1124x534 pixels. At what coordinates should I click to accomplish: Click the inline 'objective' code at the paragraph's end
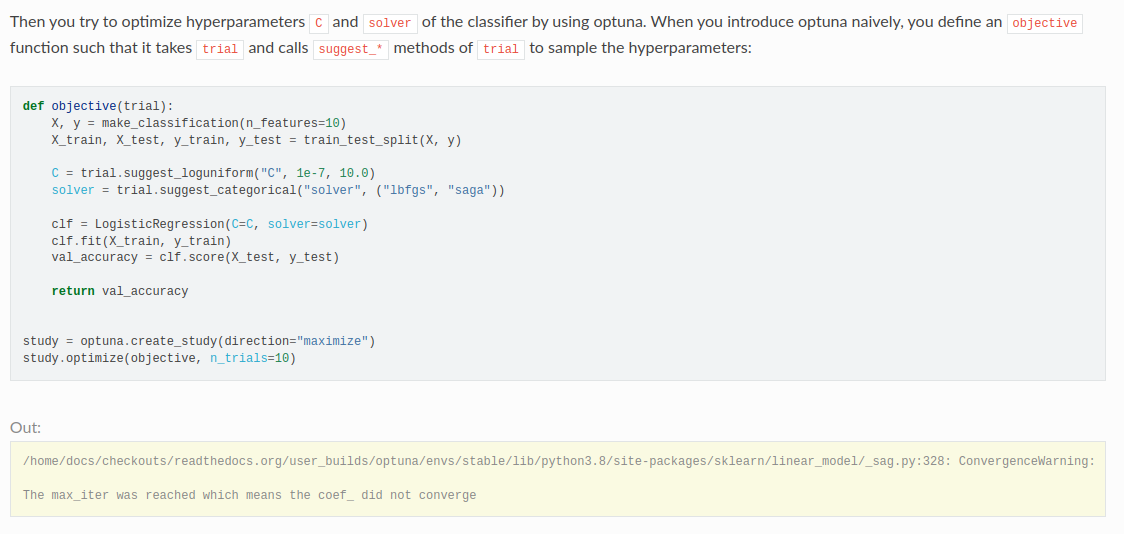(x=1044, y=23)
